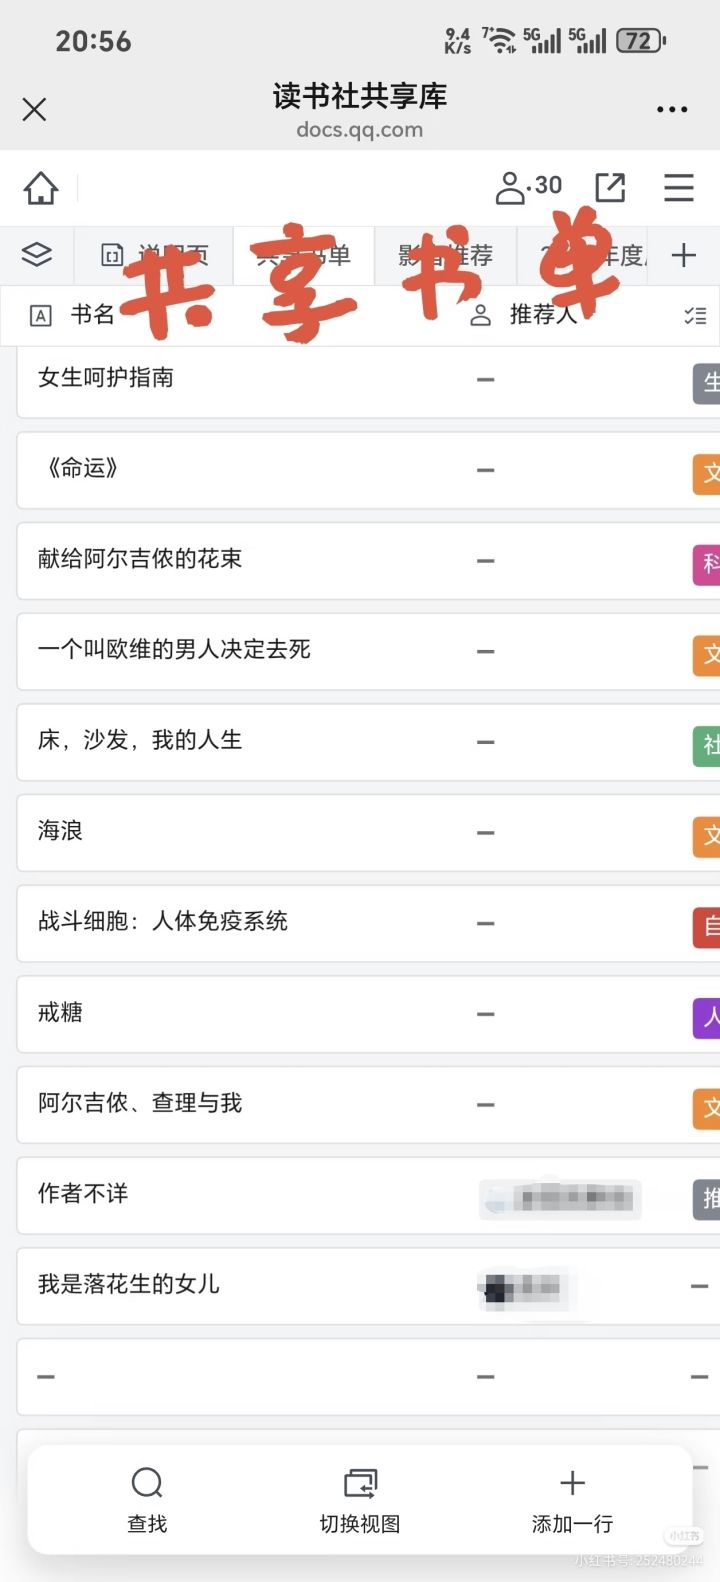Image resolution: width=720 pixels, height=1582 pixels.
Task: Open browser three-dot more options
Action: (672, 109)
